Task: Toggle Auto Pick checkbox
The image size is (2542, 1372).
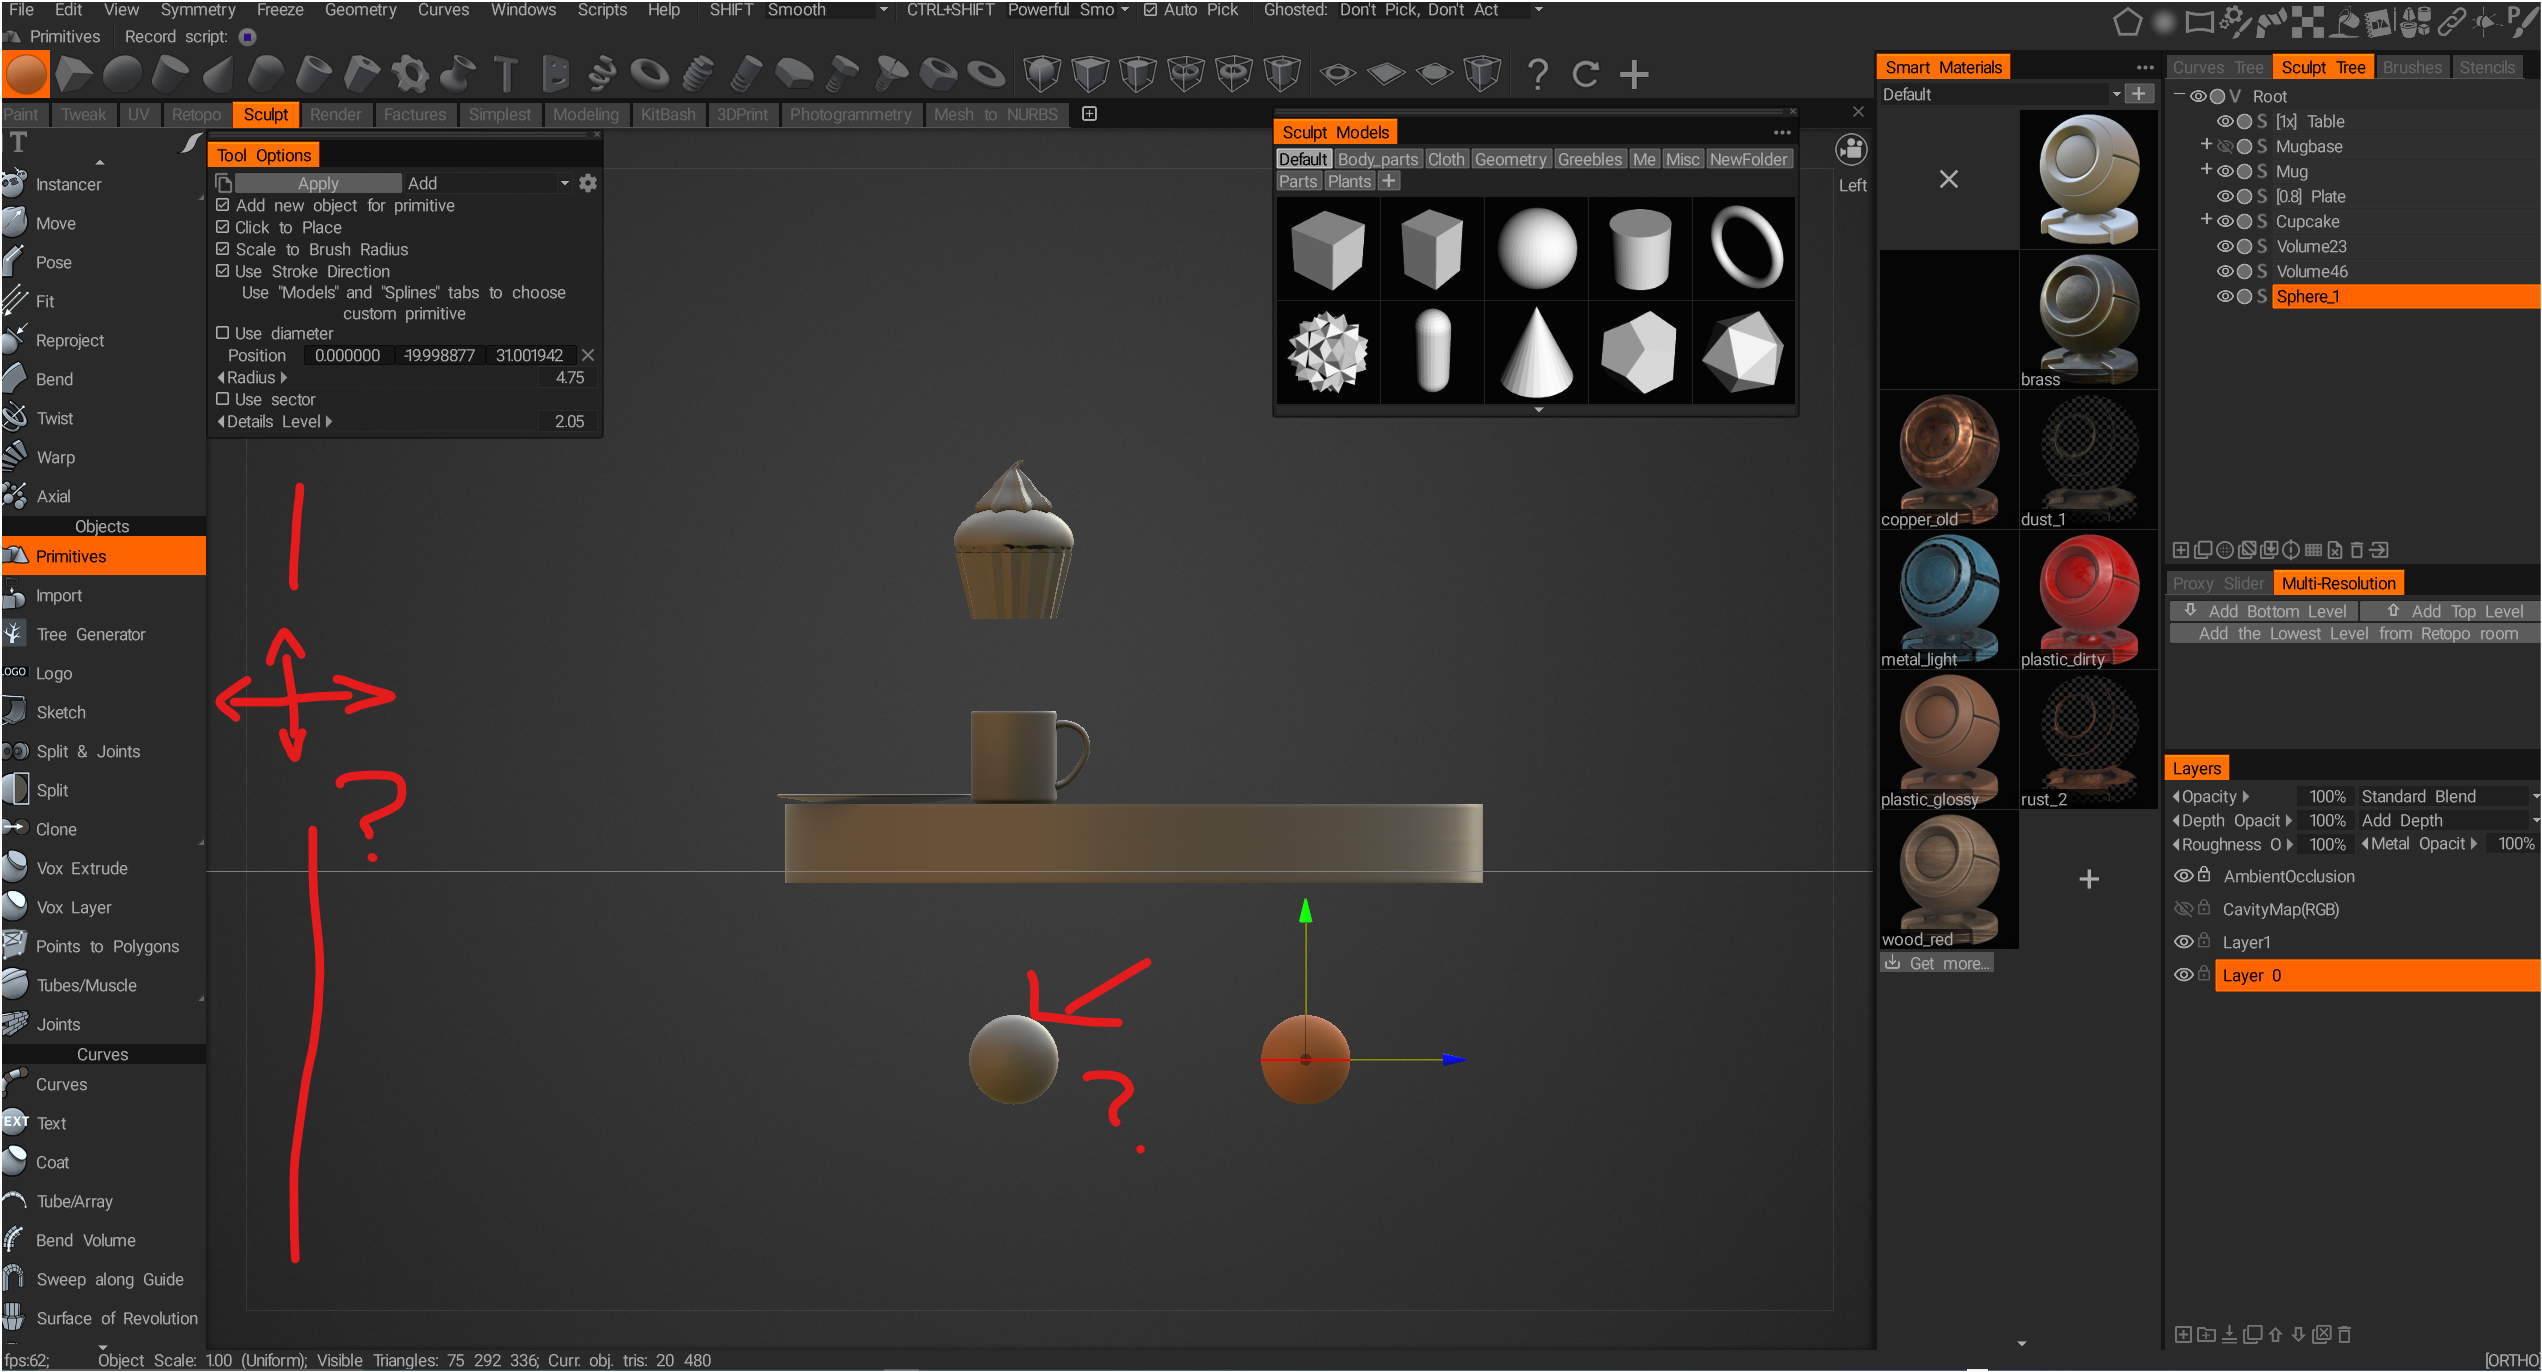Action: tap(1151, 10)
